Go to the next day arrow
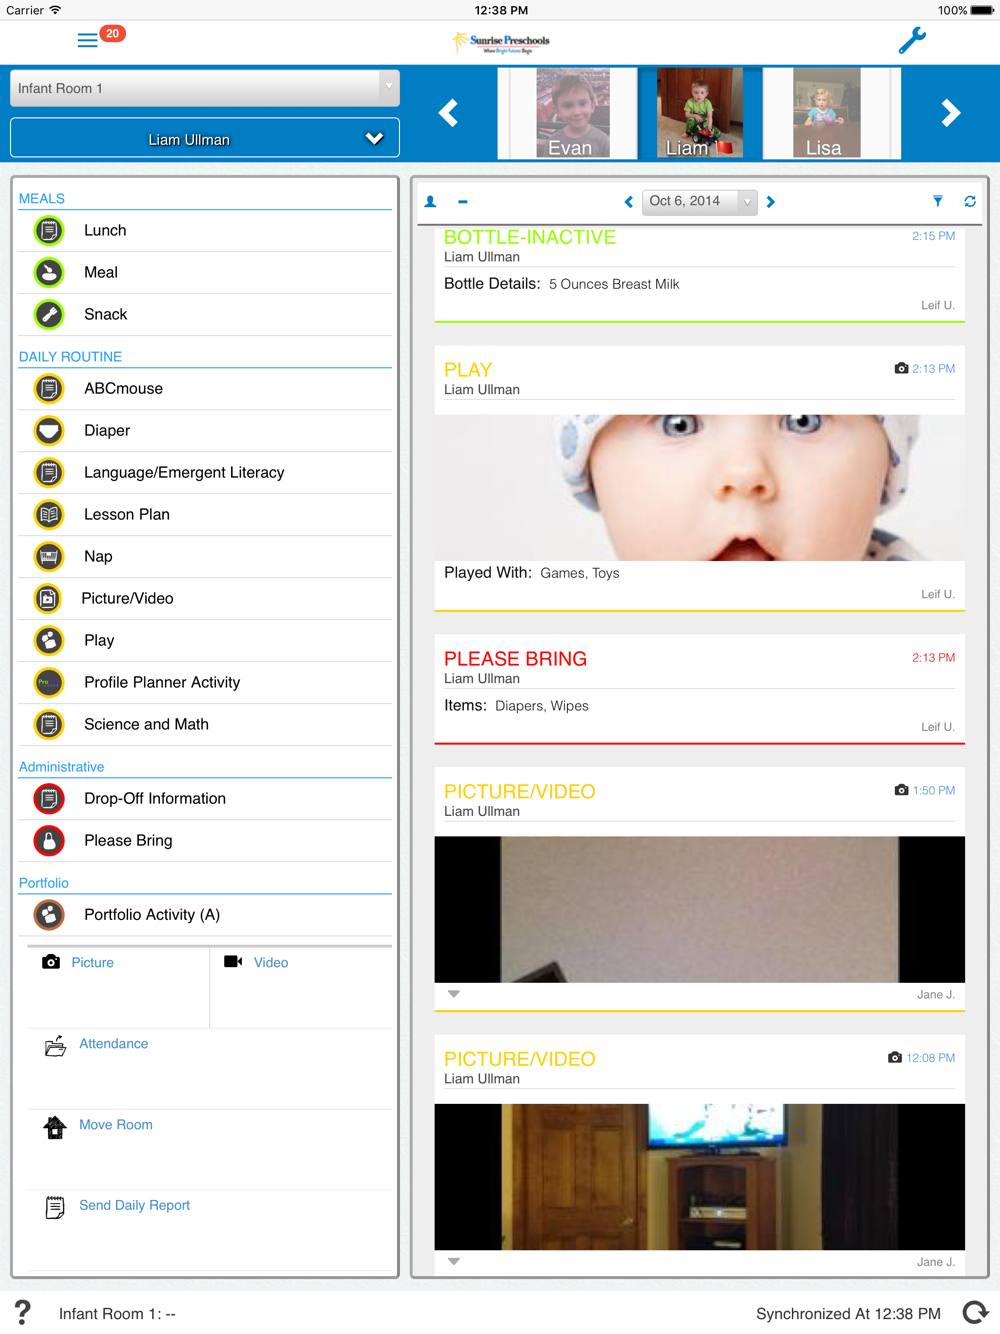This screenshot has width=1000, height=1334. click(771, 201)
